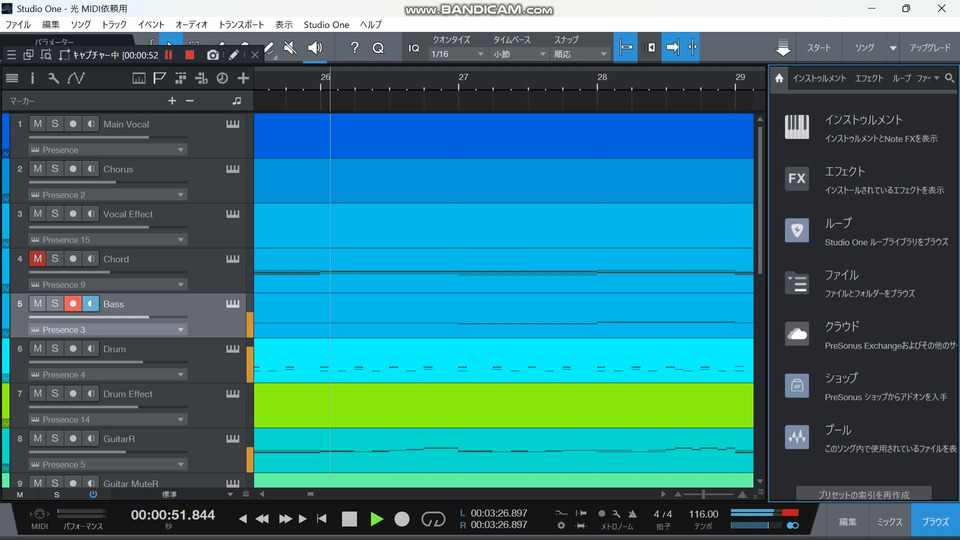
Task: Select the Listen tool speaker icon
Action: (315, 48)
